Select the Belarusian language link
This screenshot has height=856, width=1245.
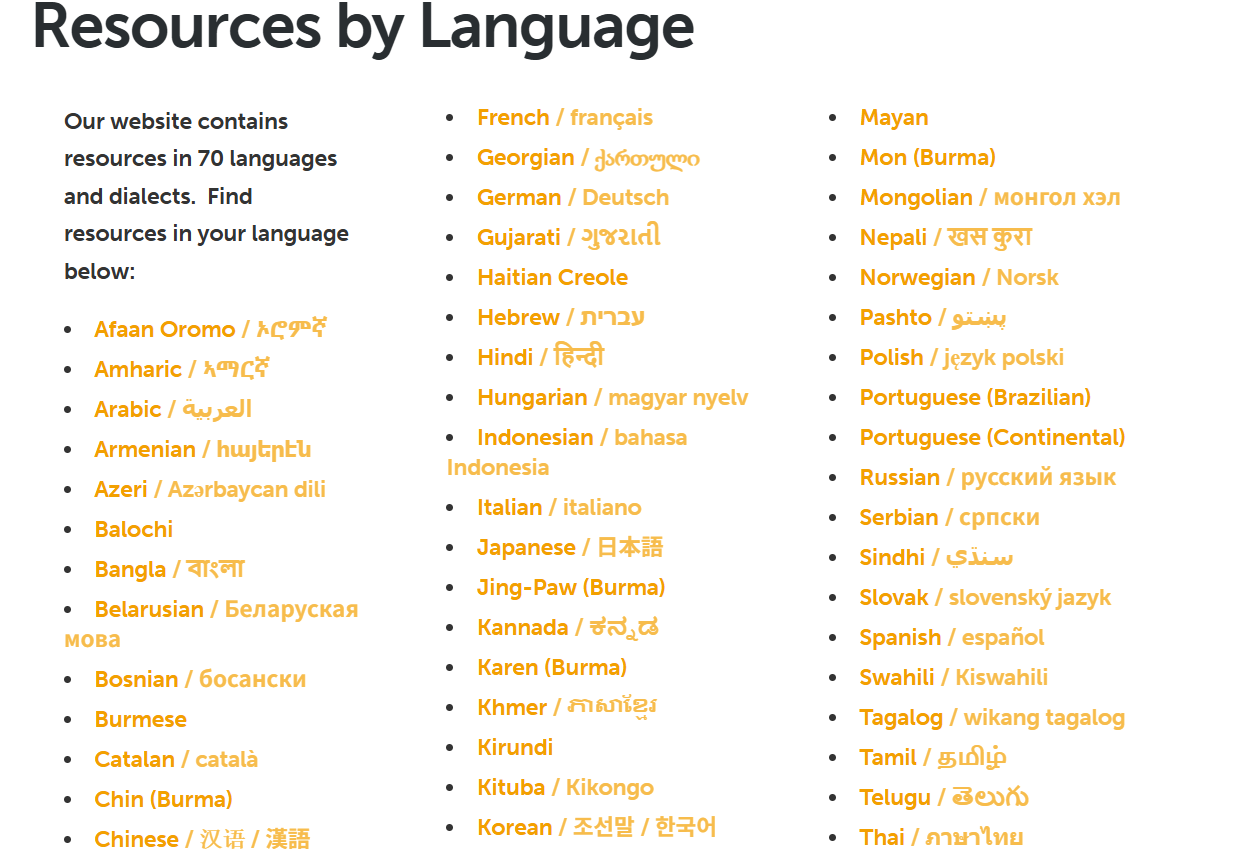click(211, 624)
